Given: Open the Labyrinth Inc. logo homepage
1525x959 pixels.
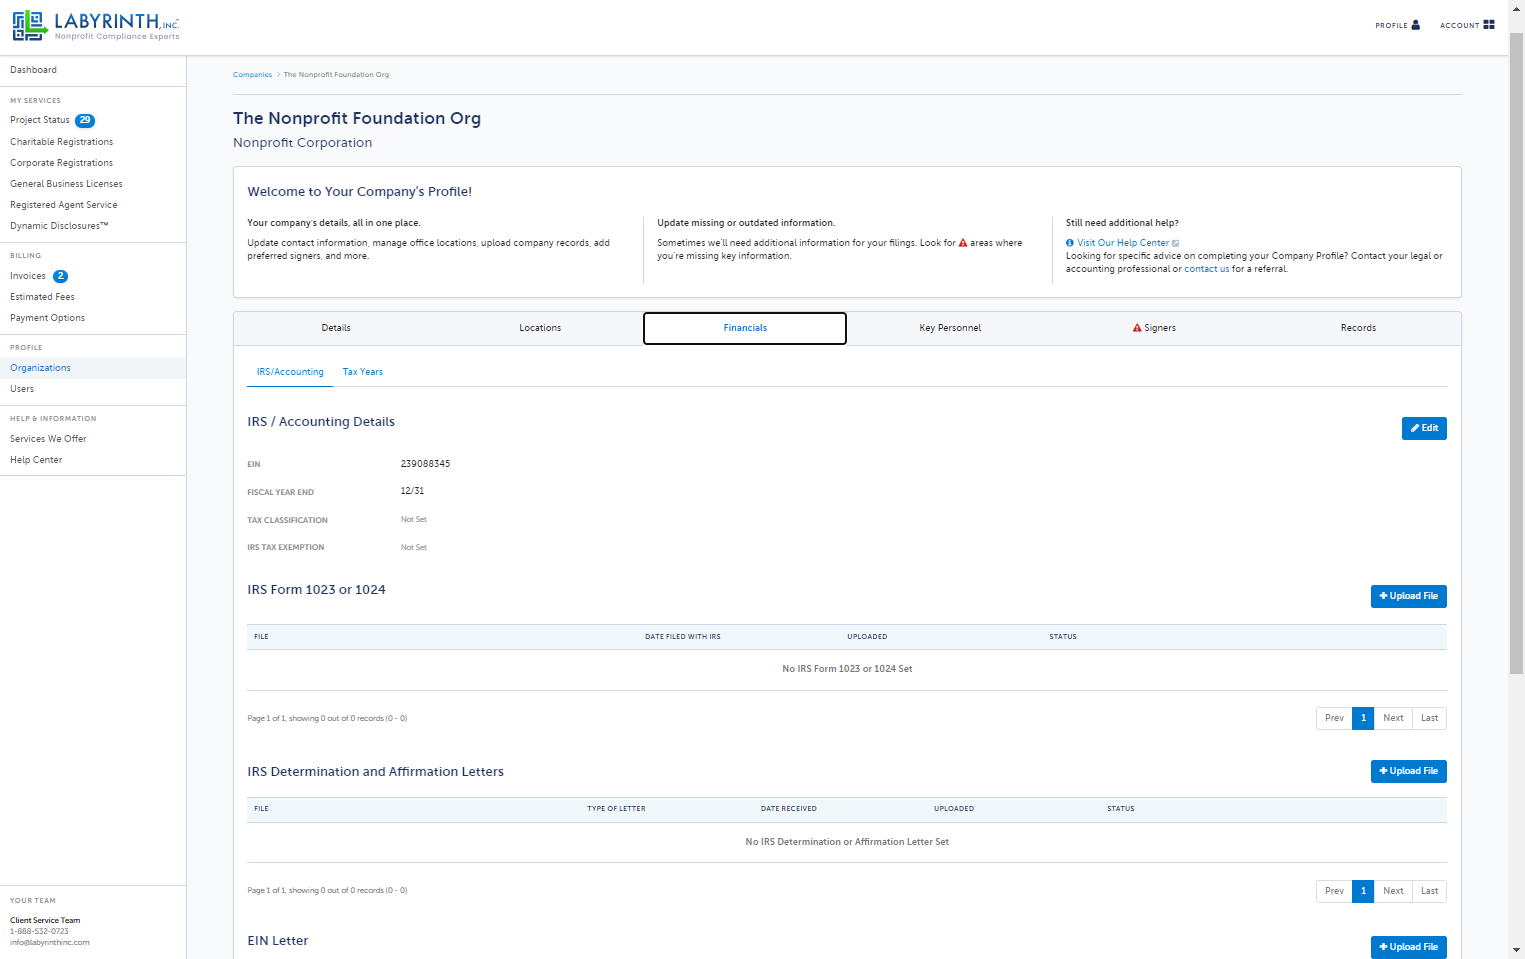Looking at the screenshot, I should pos(96,25).
